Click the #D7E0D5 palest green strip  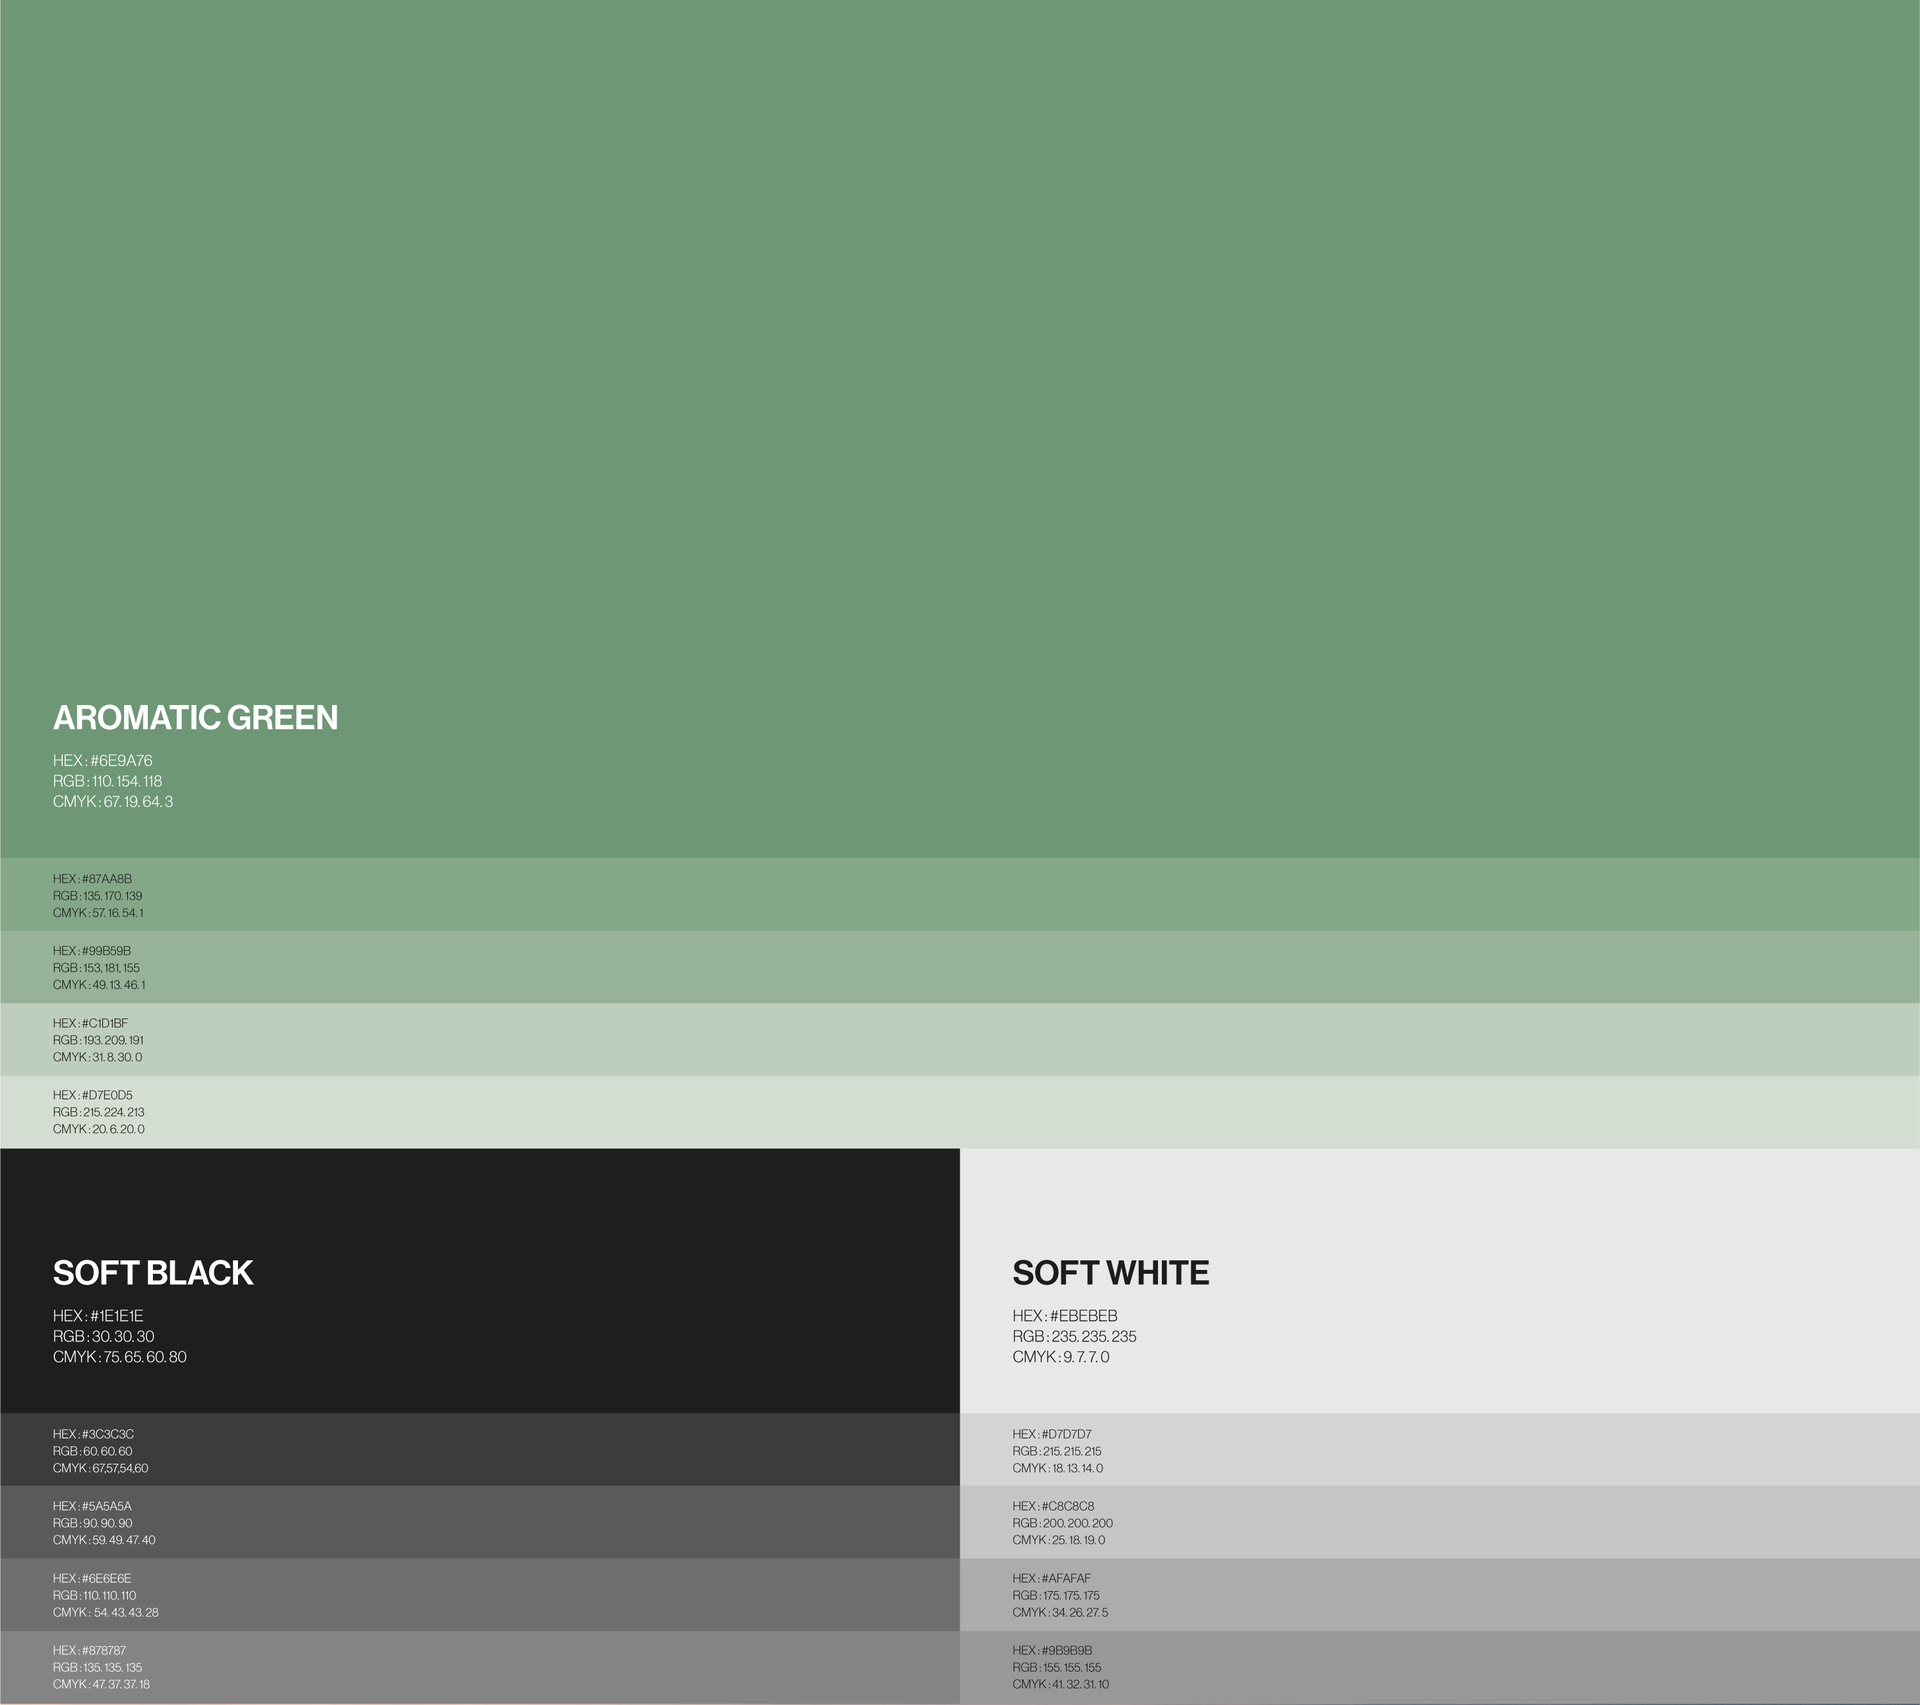pos(960,1112)
